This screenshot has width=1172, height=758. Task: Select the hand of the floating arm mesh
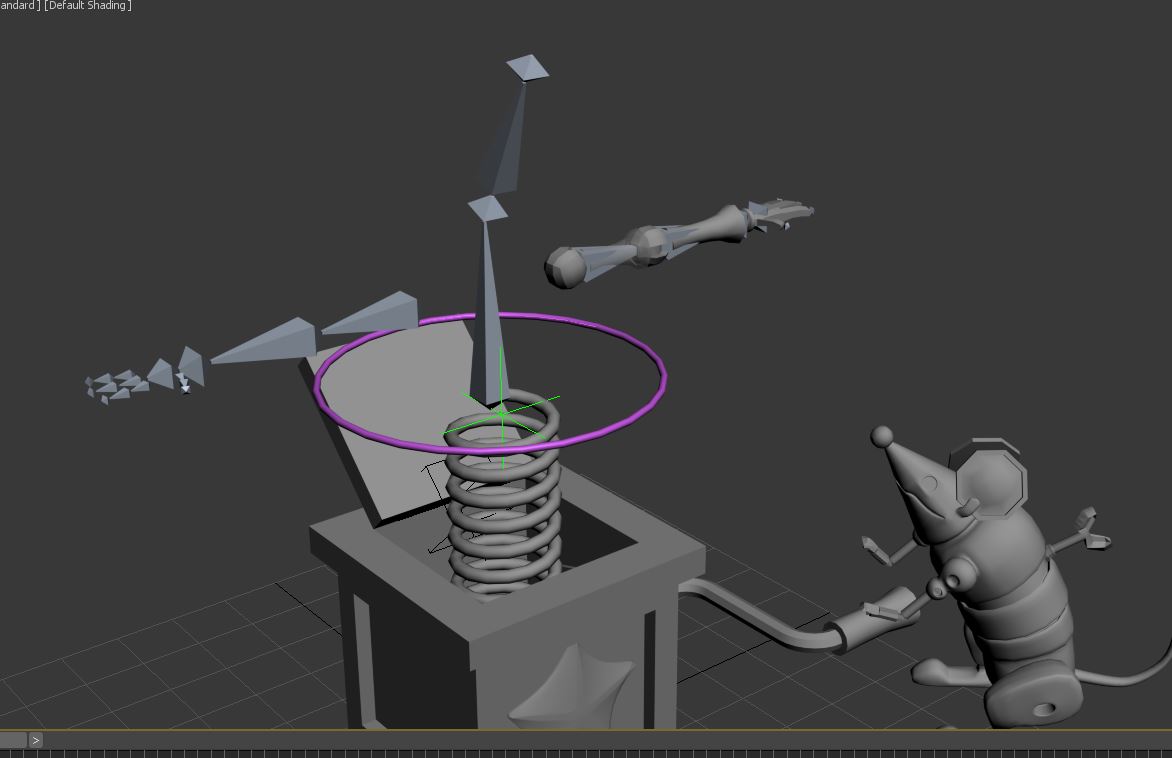tap(780, 213)
